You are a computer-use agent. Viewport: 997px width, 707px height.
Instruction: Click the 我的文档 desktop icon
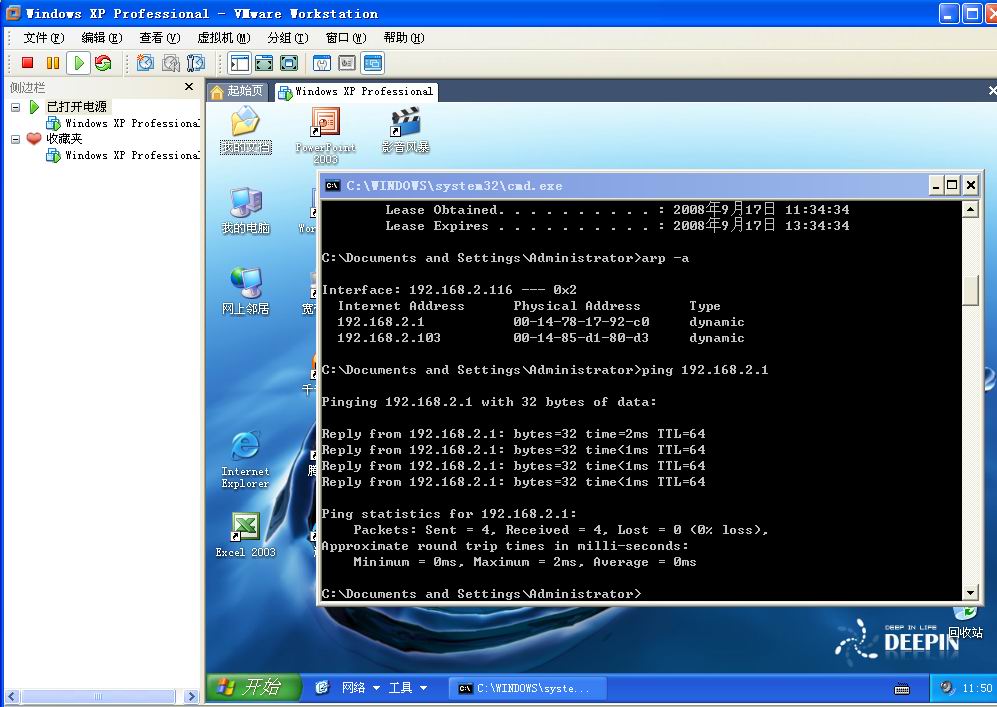click(x=245, y=130)
